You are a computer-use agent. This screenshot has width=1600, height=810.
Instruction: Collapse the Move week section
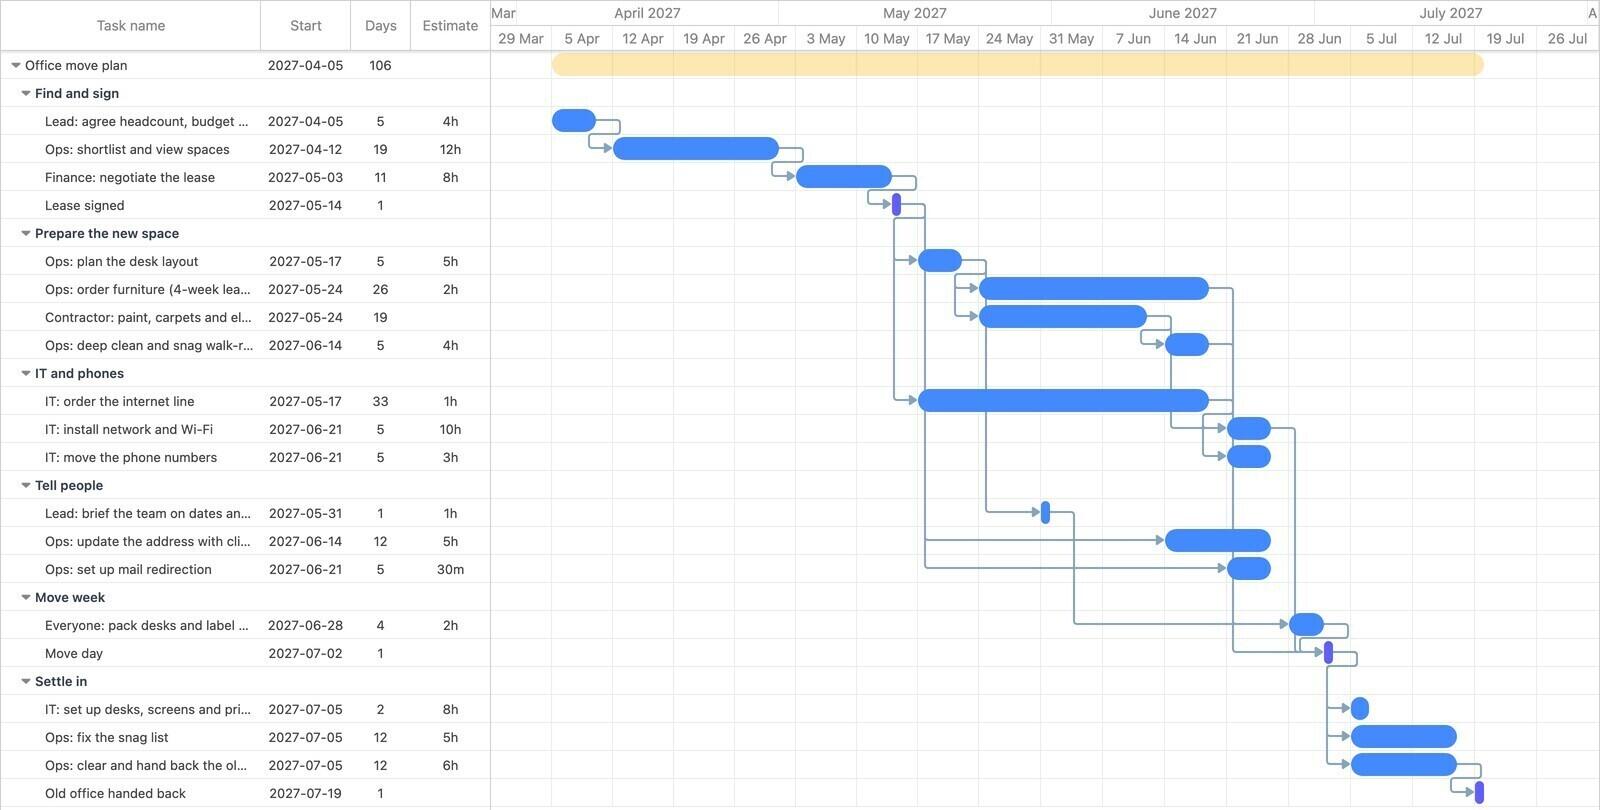pyautogui.click(x=26, y=597)
